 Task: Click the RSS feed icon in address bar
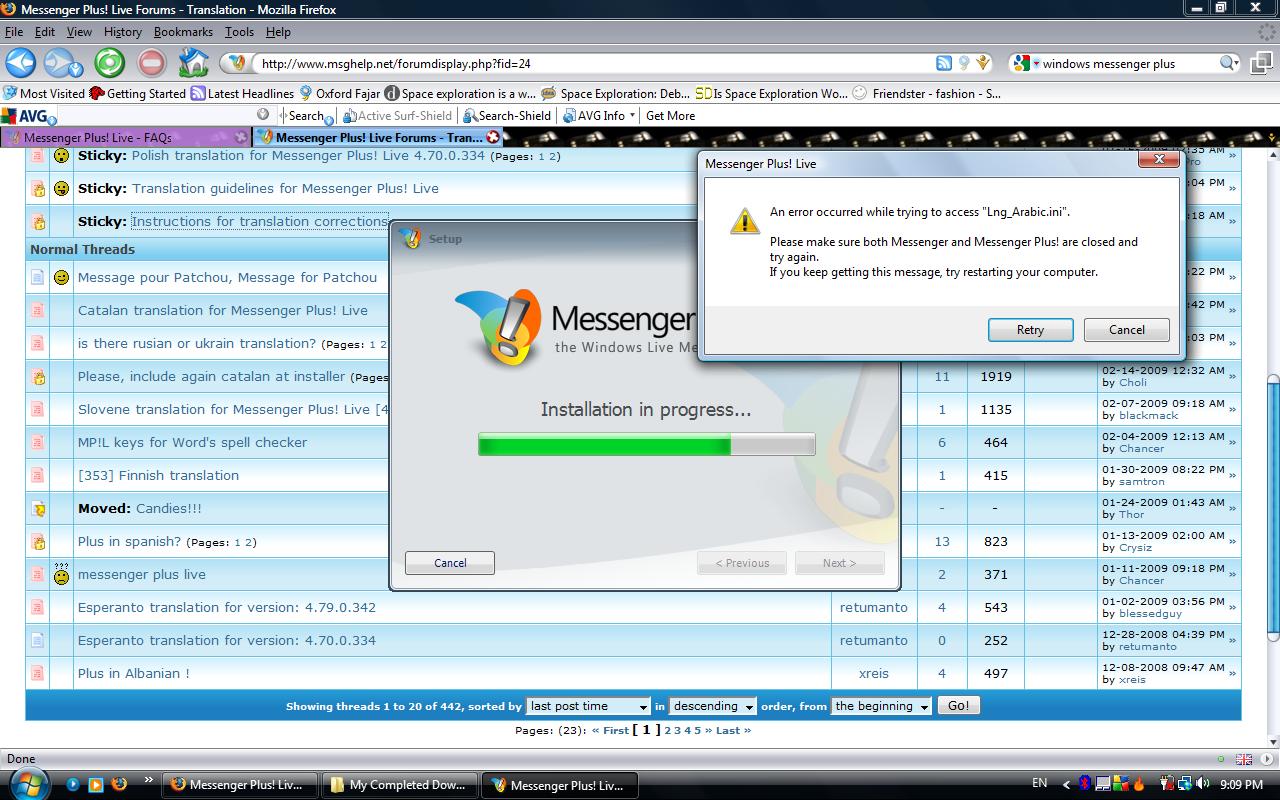(x=943, y=63)
